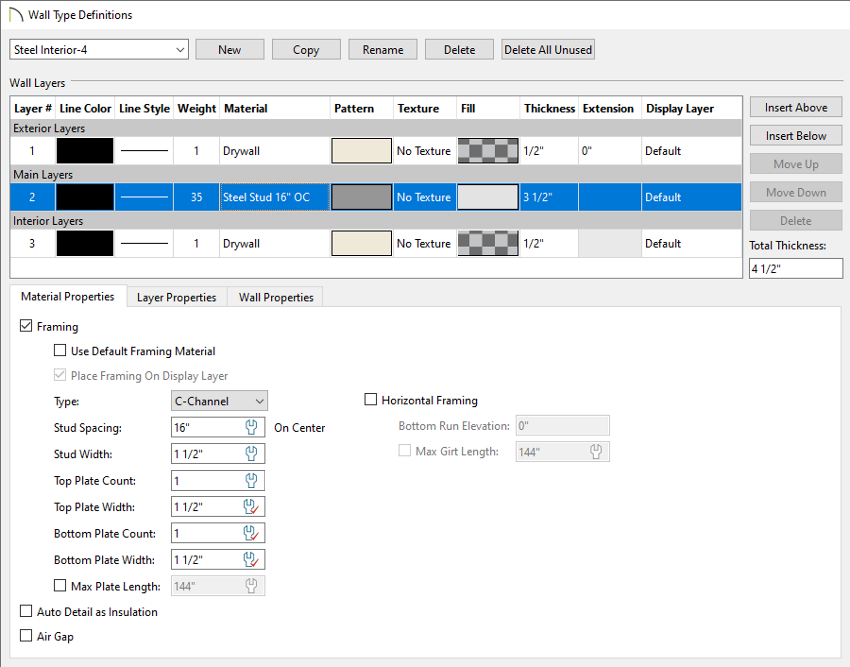Click the layer 3 Drywall material cell

pyautogui.click(x=274, y=243)
